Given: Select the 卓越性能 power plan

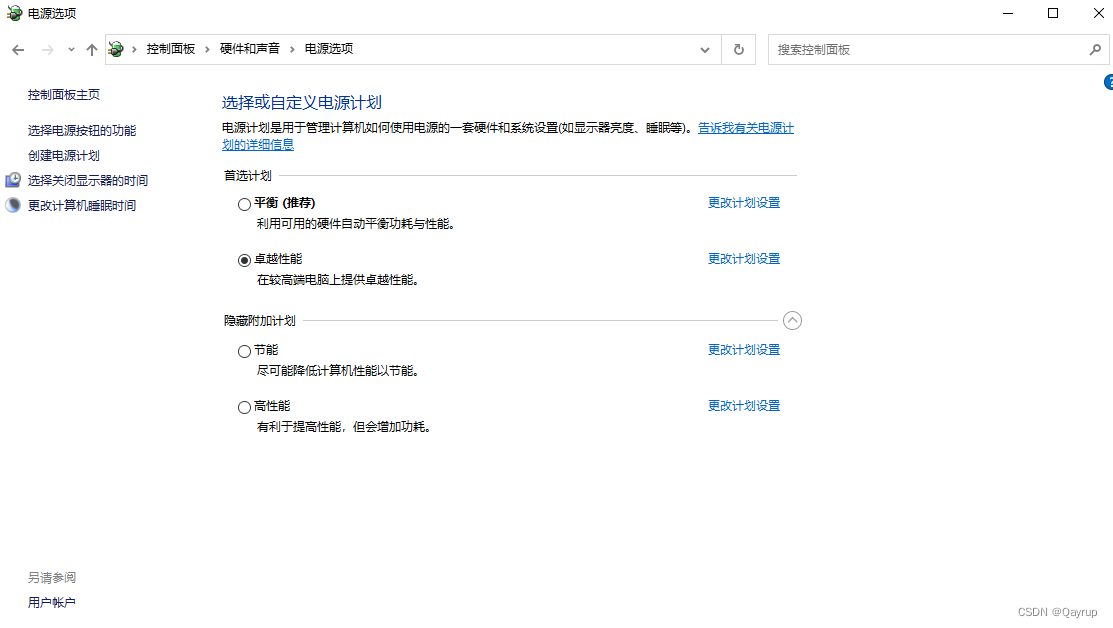Looking at the screenshot, I should coord(244,260).
